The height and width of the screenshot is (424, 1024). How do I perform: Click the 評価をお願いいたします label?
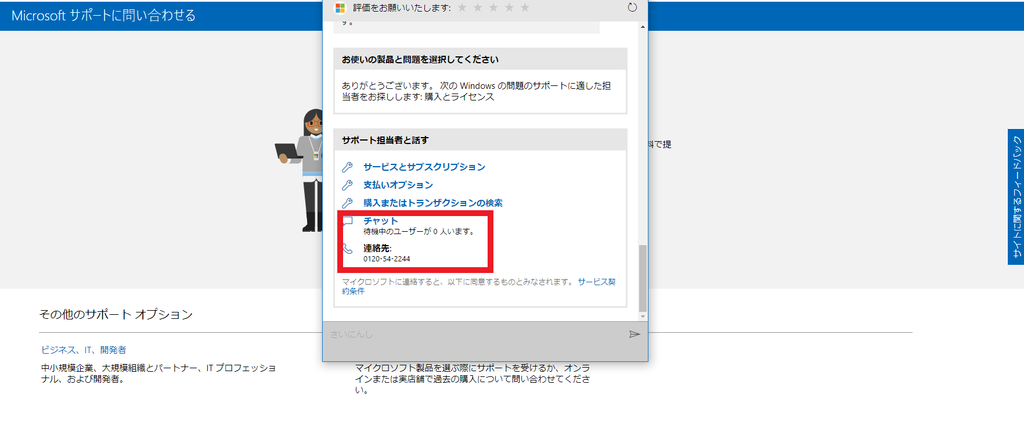[401, 8]
